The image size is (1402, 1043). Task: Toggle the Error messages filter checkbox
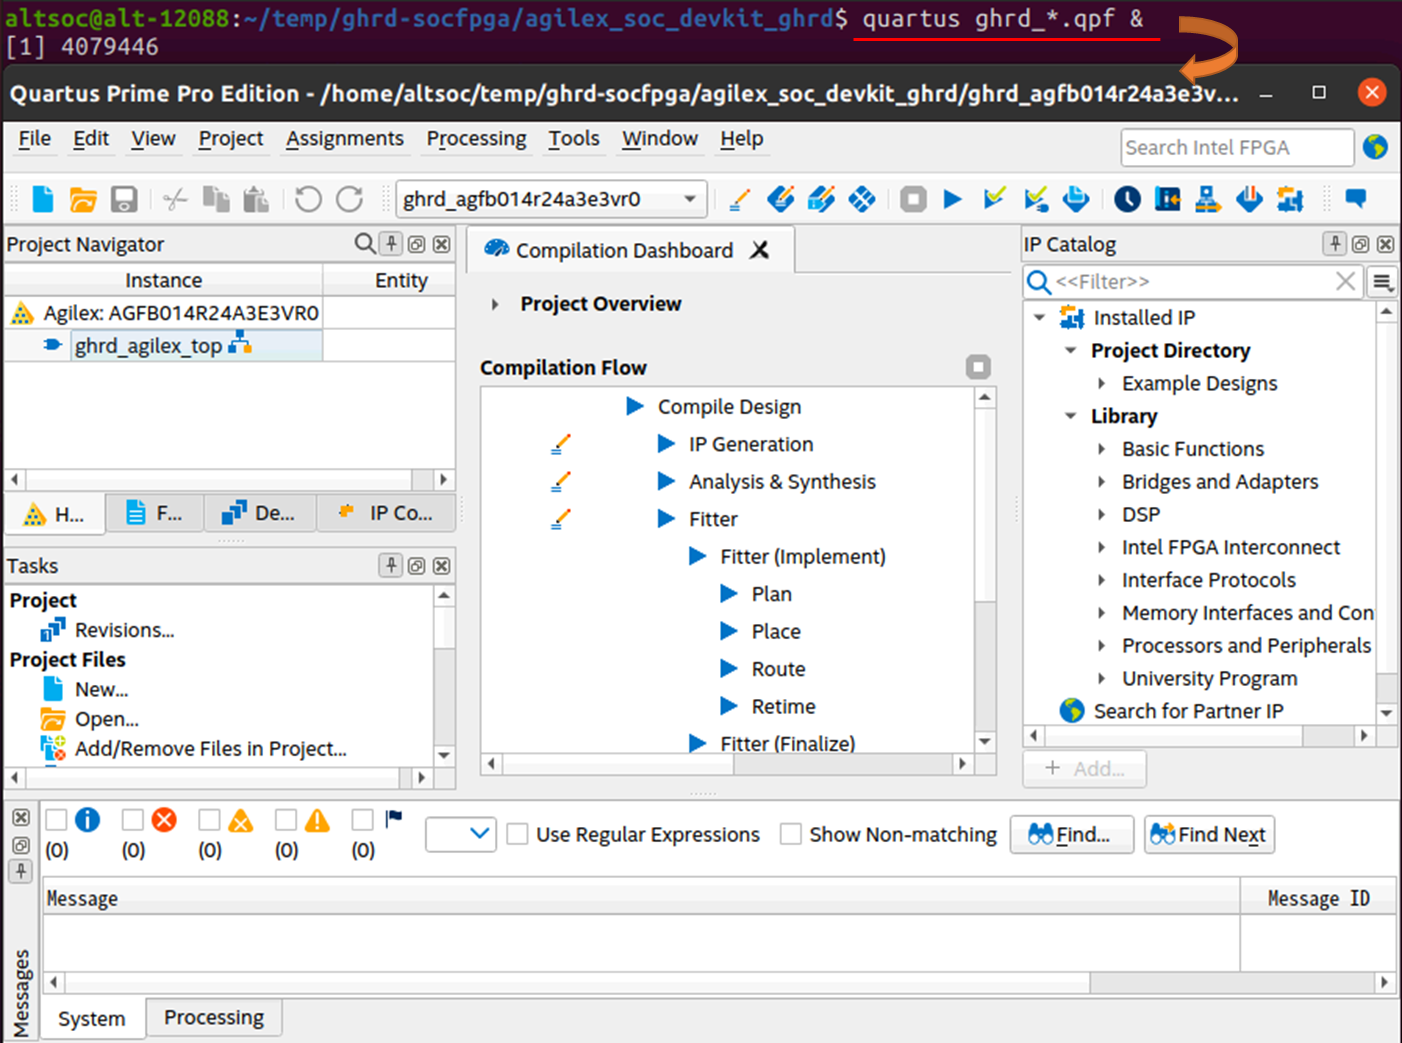click(133, 820)
